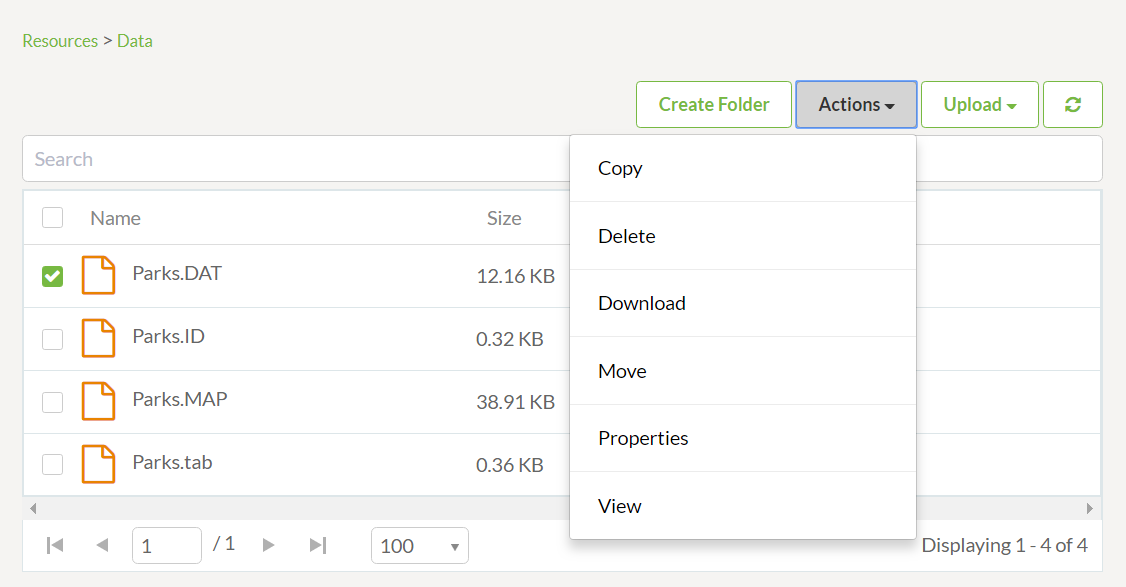Click the refresh icon button
Image resolution: width=1126 pixels, height=587 pixels.
(1072, 105)
